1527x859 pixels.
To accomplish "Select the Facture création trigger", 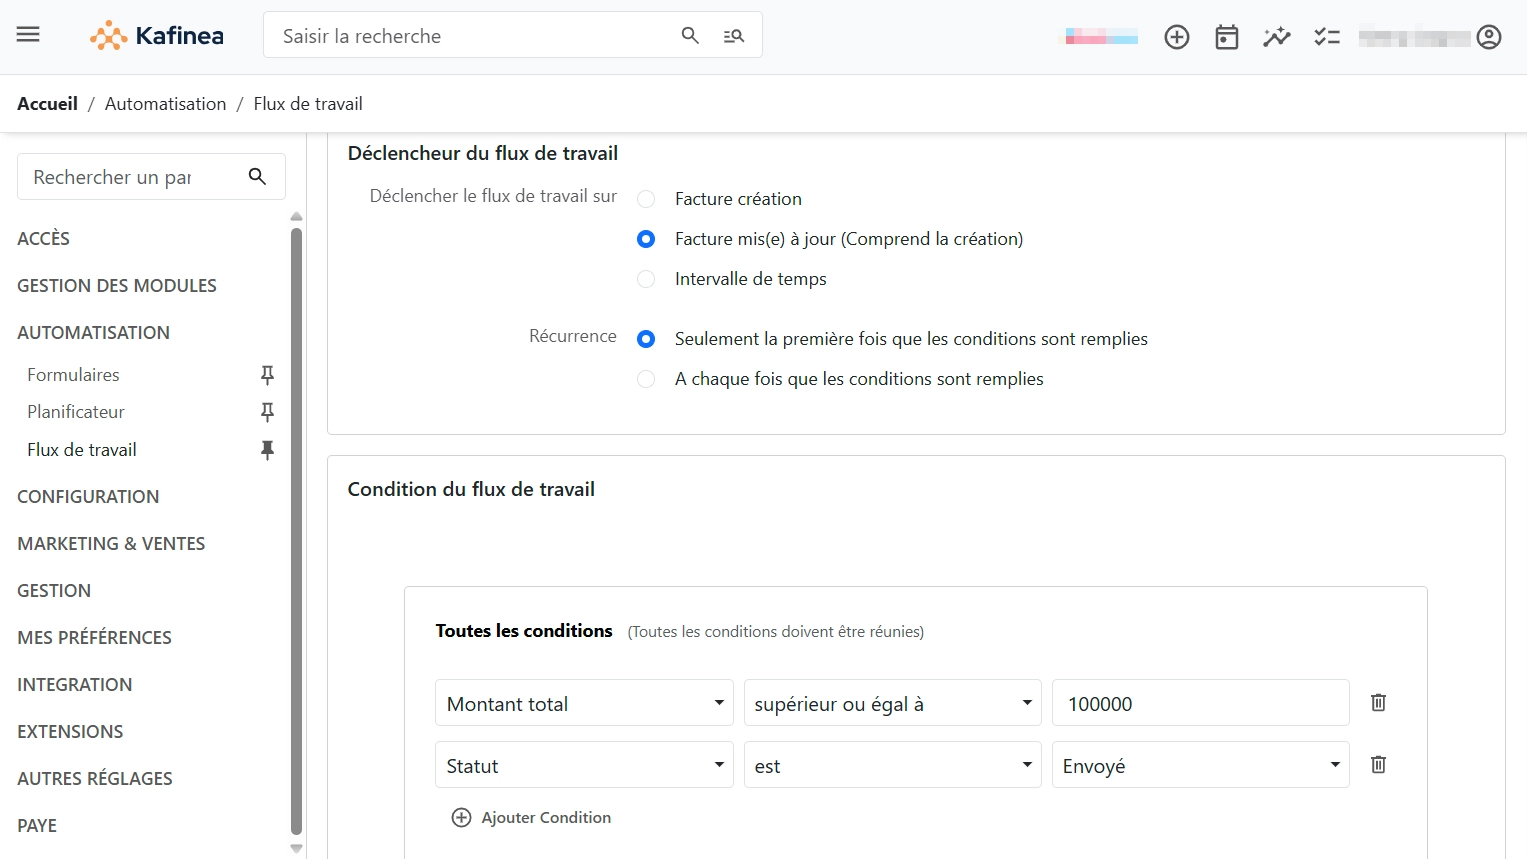I will (x=645, y=198).
